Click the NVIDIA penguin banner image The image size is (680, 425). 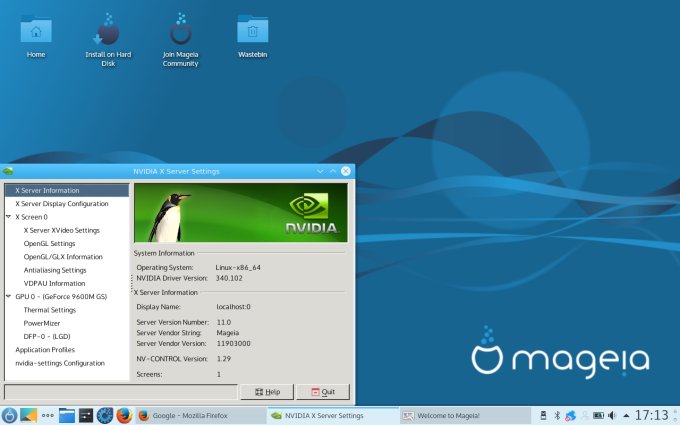point(241,212)
